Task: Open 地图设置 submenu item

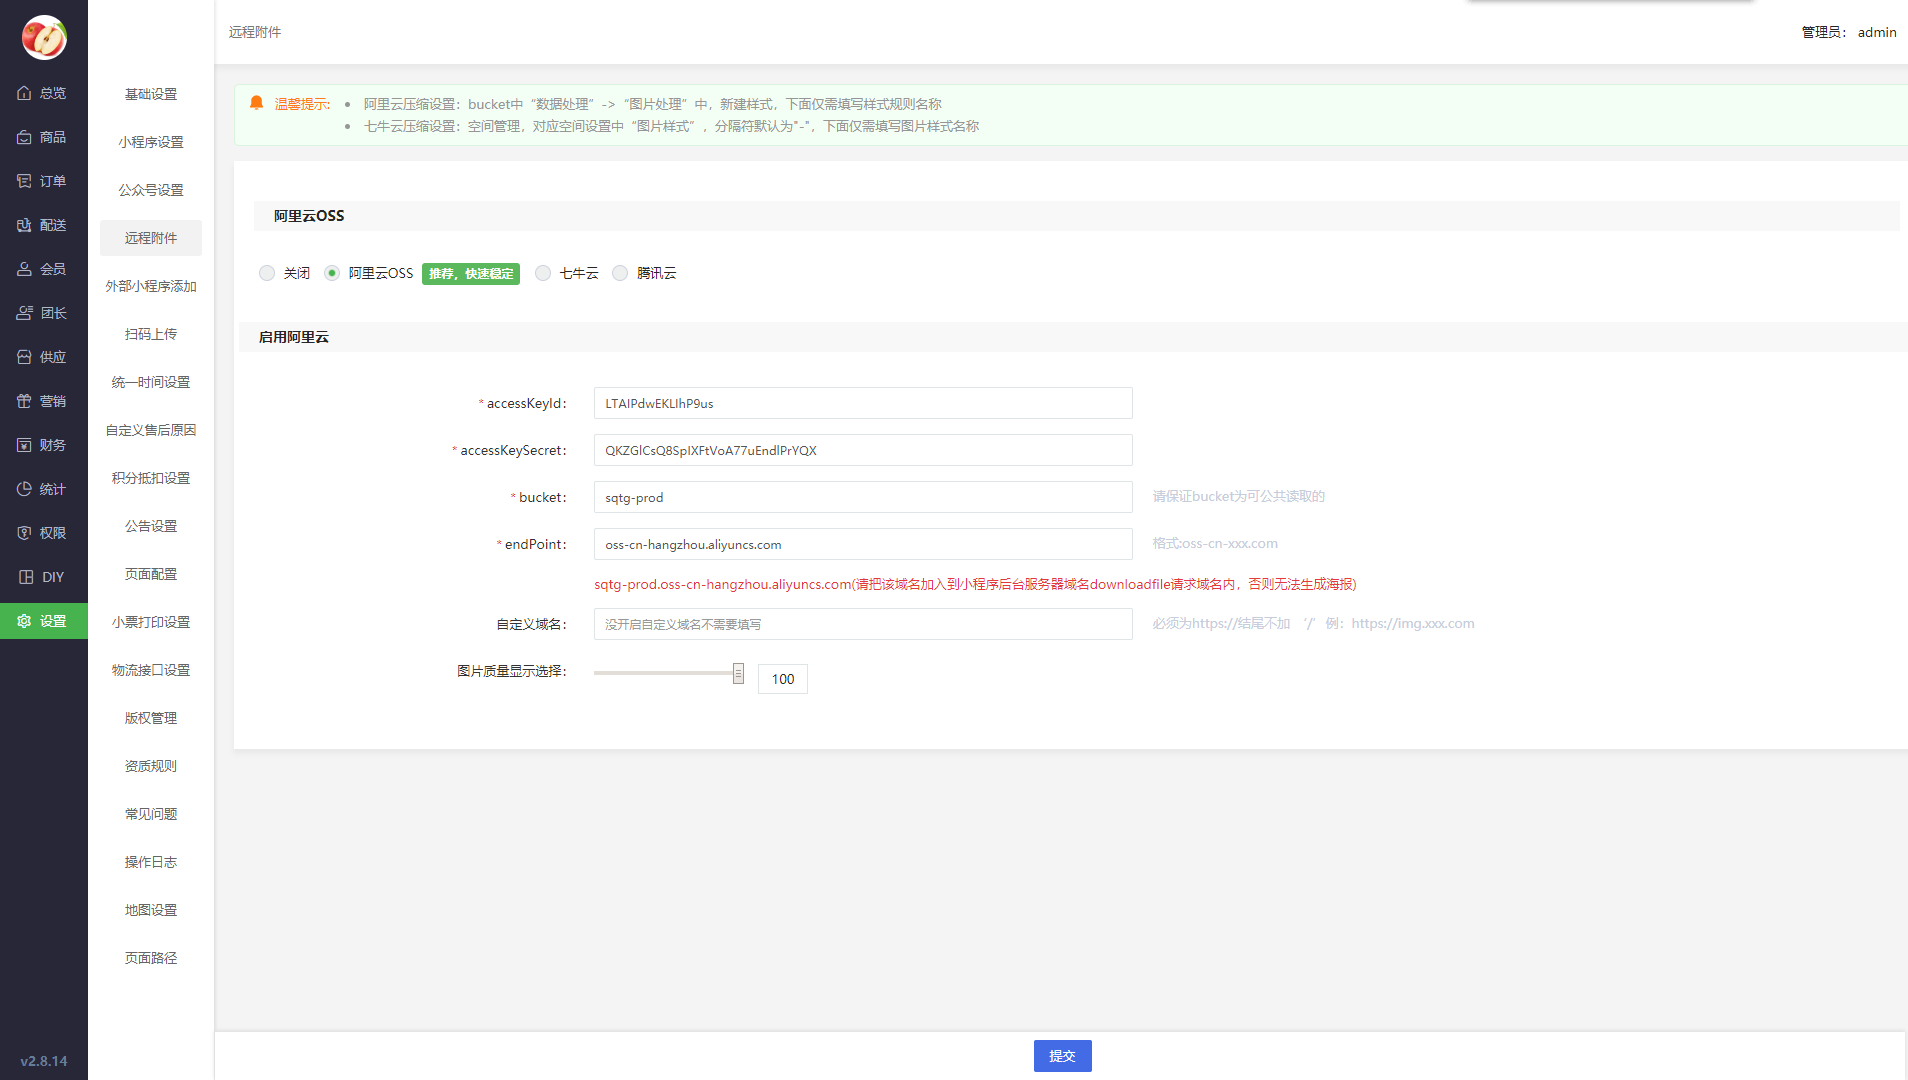Action: pos(151,910)
